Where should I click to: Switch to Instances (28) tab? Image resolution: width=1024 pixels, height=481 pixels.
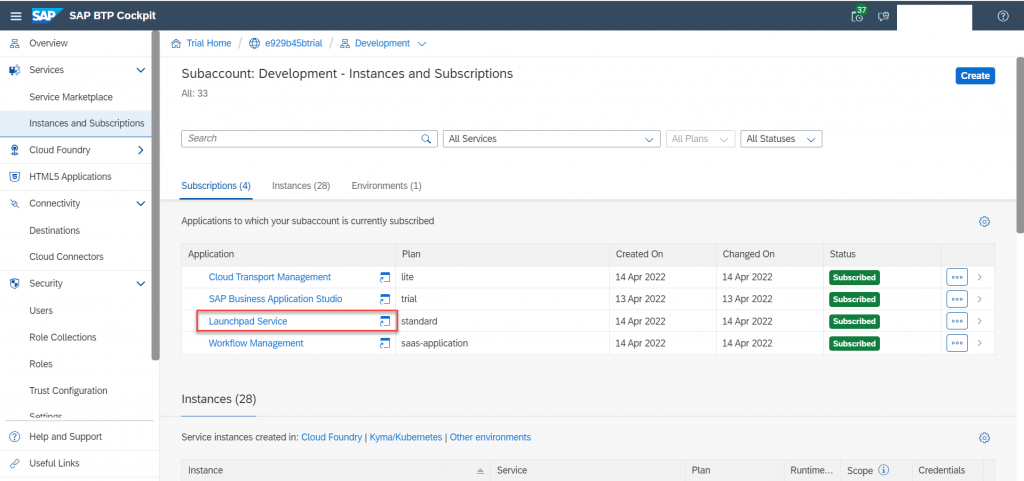(x=301, y=186)
